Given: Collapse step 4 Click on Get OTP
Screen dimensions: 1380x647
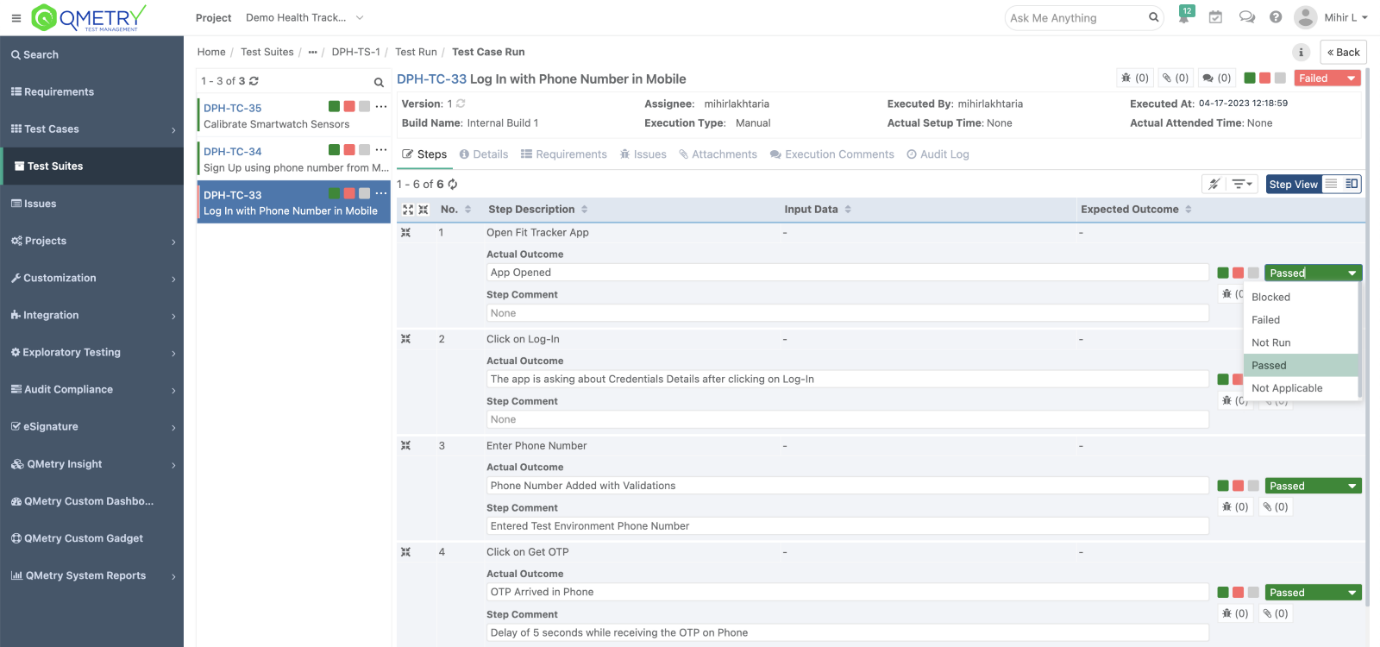Looking at the screenshot, I should click(406, 552).
